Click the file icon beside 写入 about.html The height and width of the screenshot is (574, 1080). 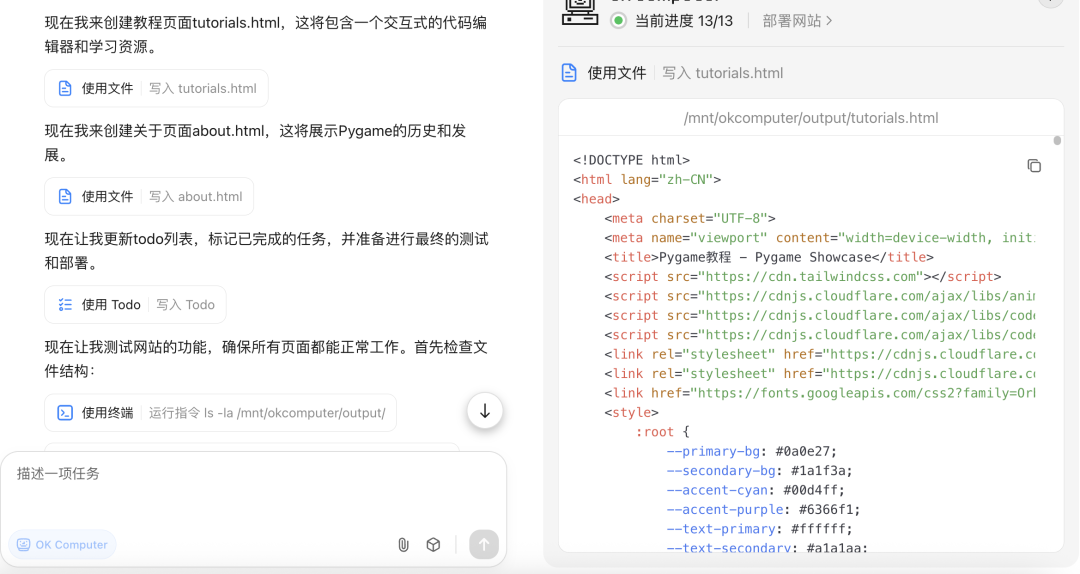tap(65, 196)
